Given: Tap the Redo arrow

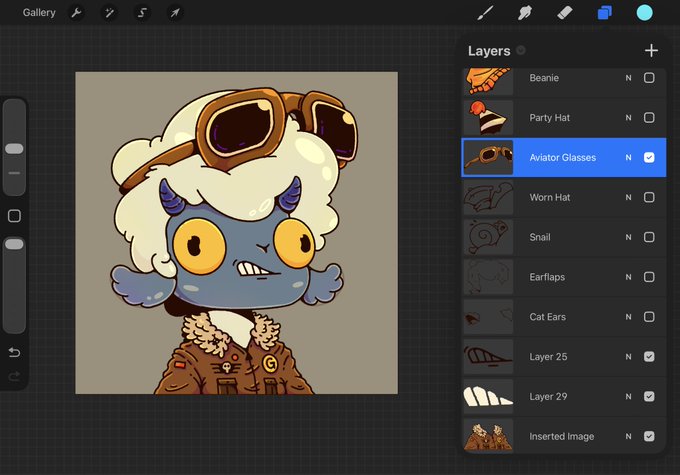Looking at the screenshot, I should [14, 376].
